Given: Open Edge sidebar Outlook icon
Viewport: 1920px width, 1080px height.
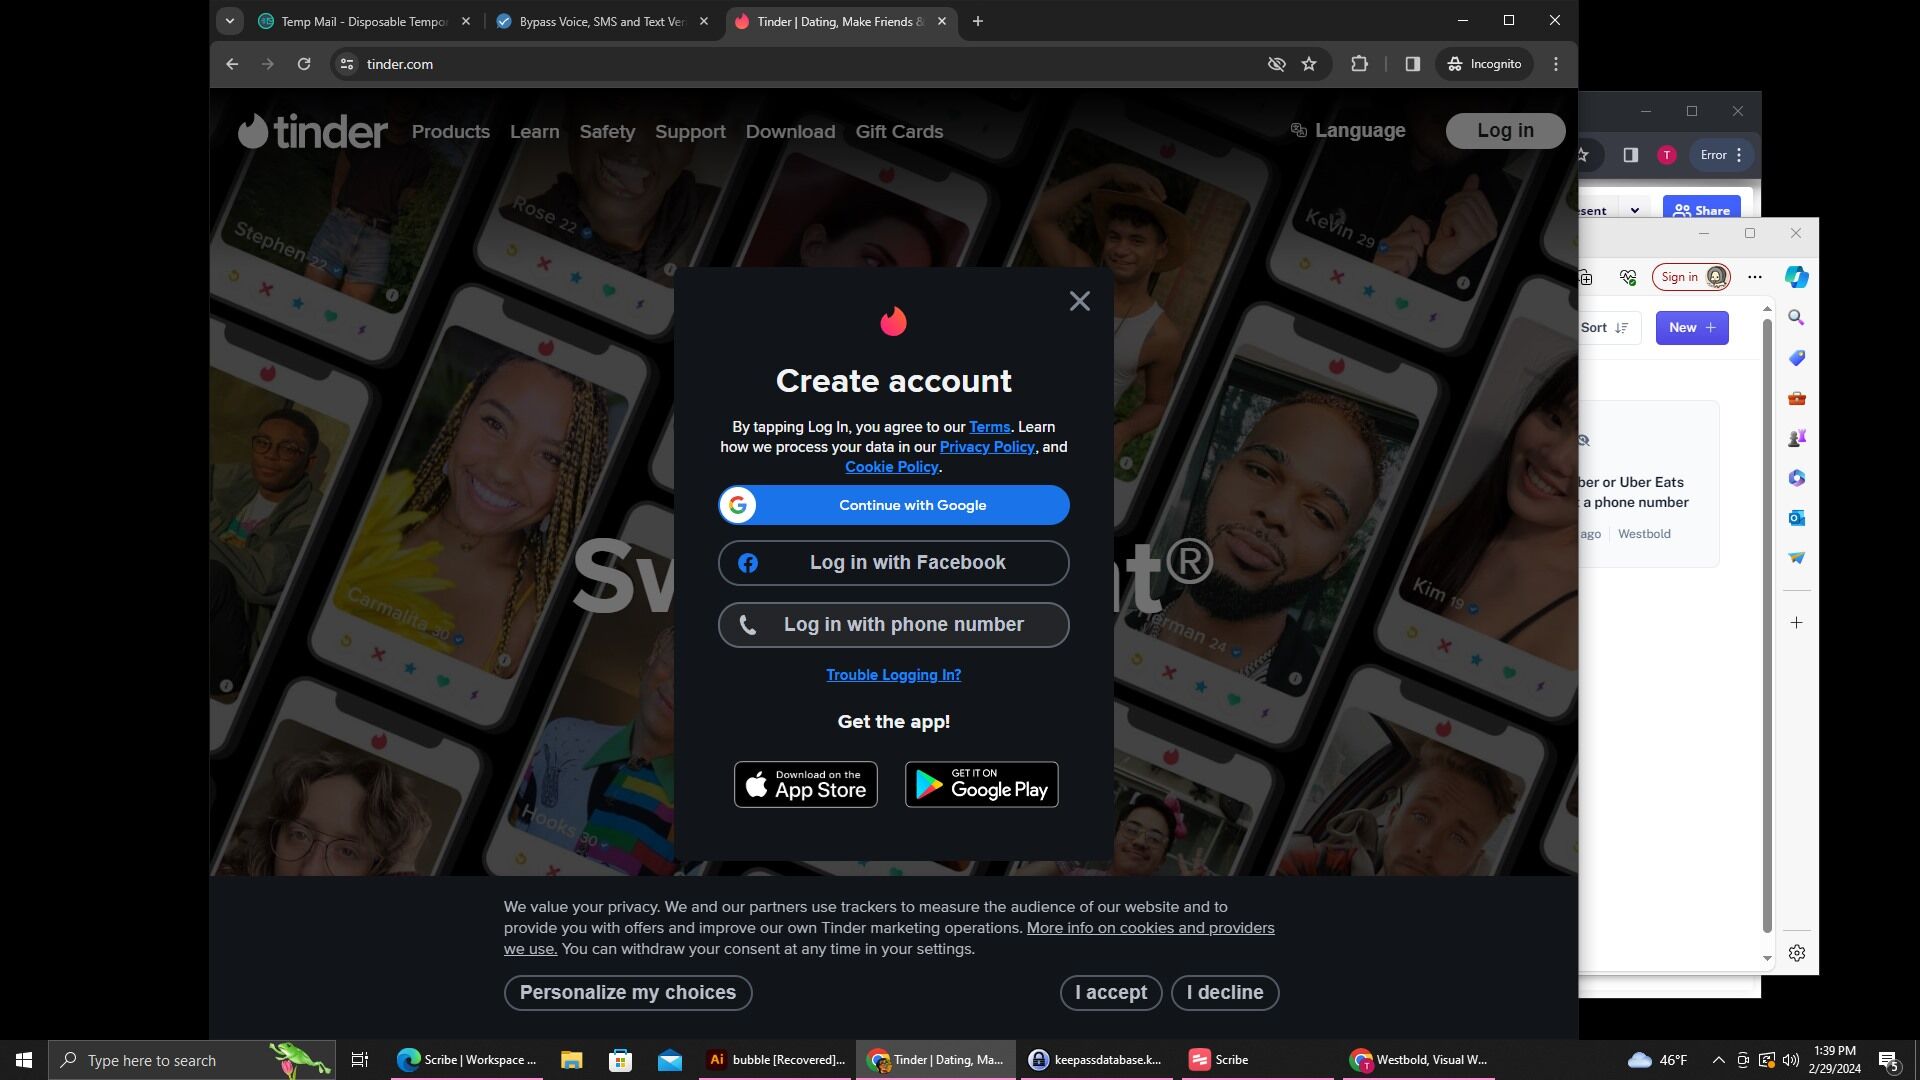Looking at the screenshot, I should (x=1797, y=518).
